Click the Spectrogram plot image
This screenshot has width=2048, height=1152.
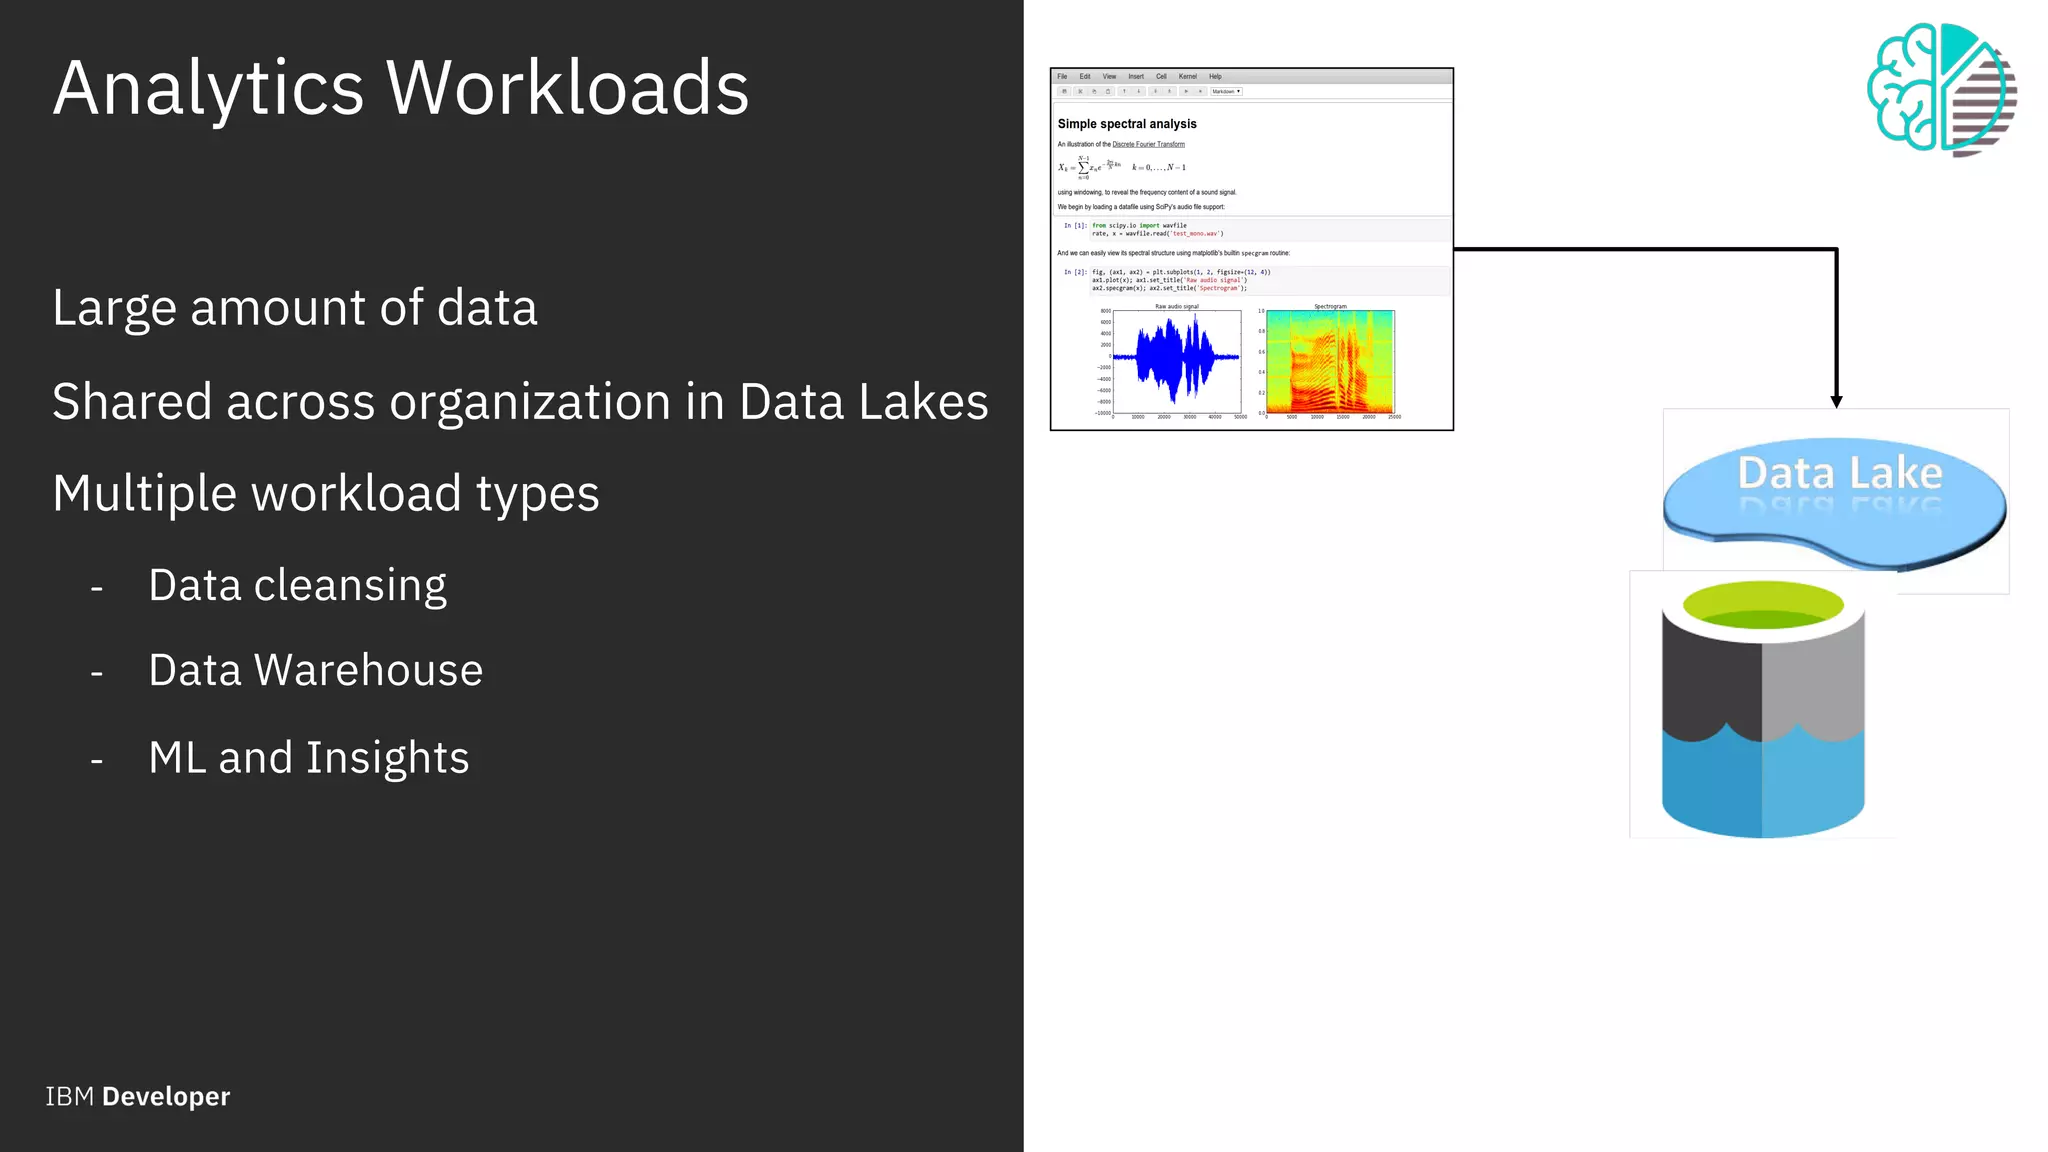coord(1330,361)
